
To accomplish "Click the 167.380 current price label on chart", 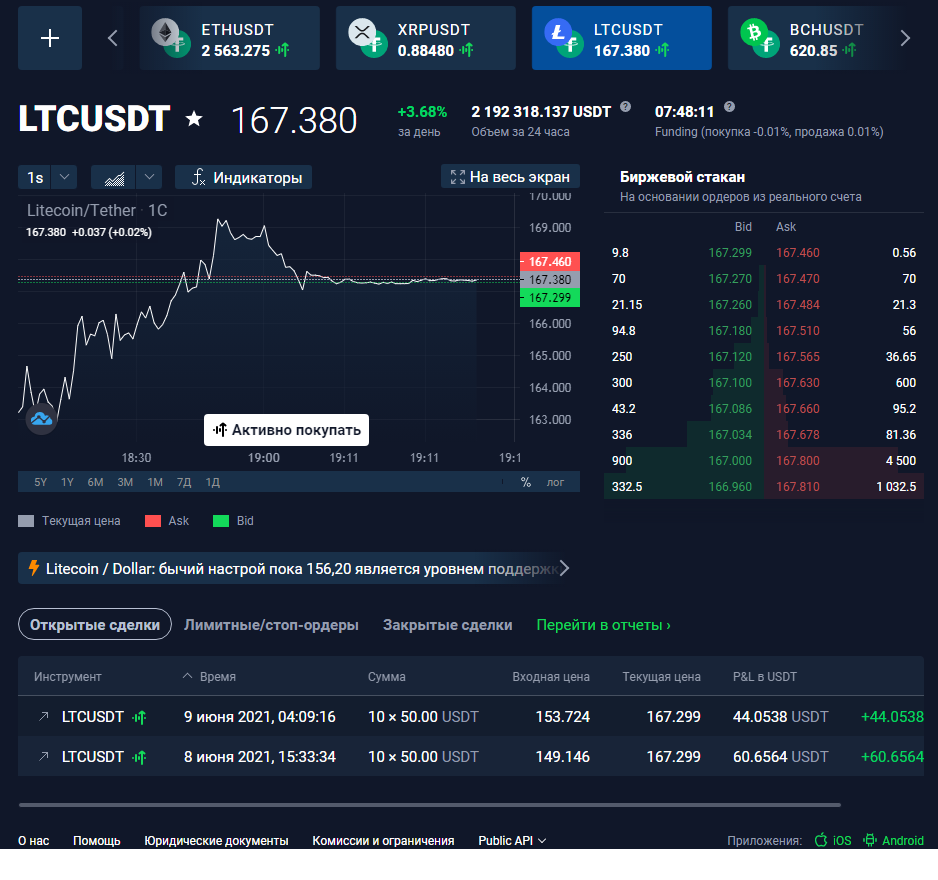I will coord(550,279).
